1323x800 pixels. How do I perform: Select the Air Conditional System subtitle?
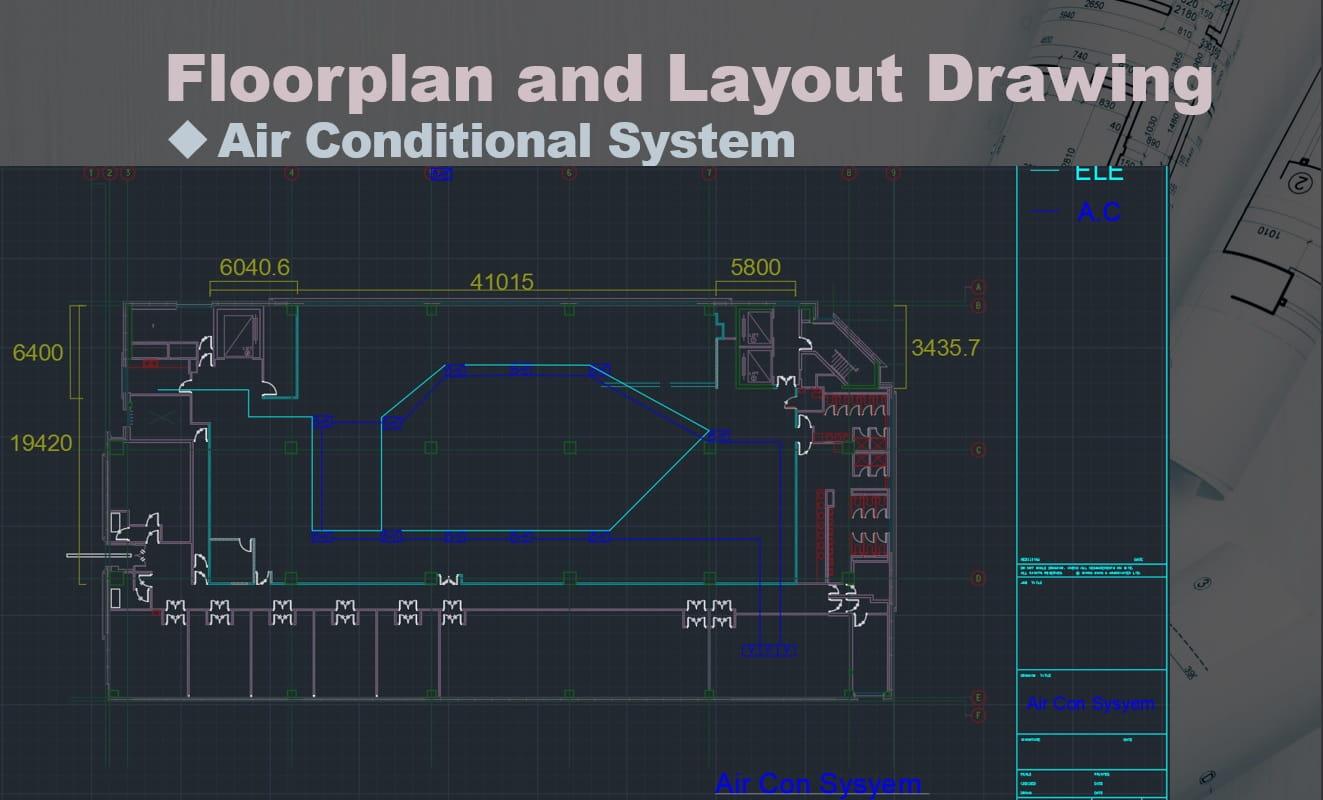tap(505, 141)
